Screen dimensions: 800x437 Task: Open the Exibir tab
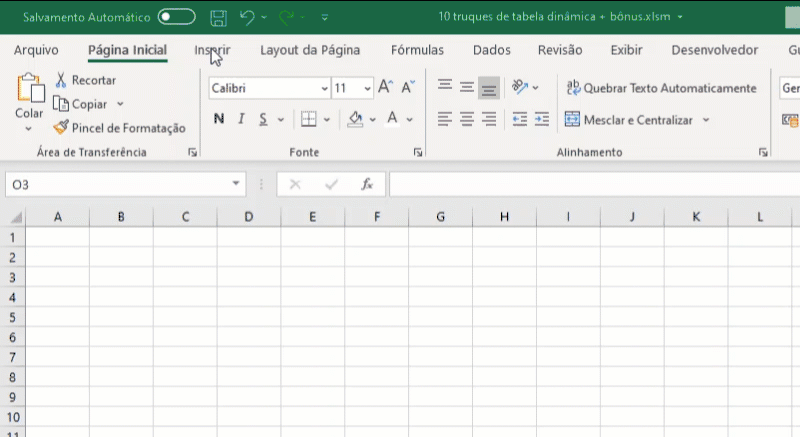626,50
